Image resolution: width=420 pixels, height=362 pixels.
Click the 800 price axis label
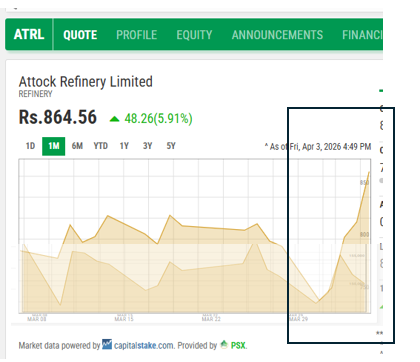point(364,235)
